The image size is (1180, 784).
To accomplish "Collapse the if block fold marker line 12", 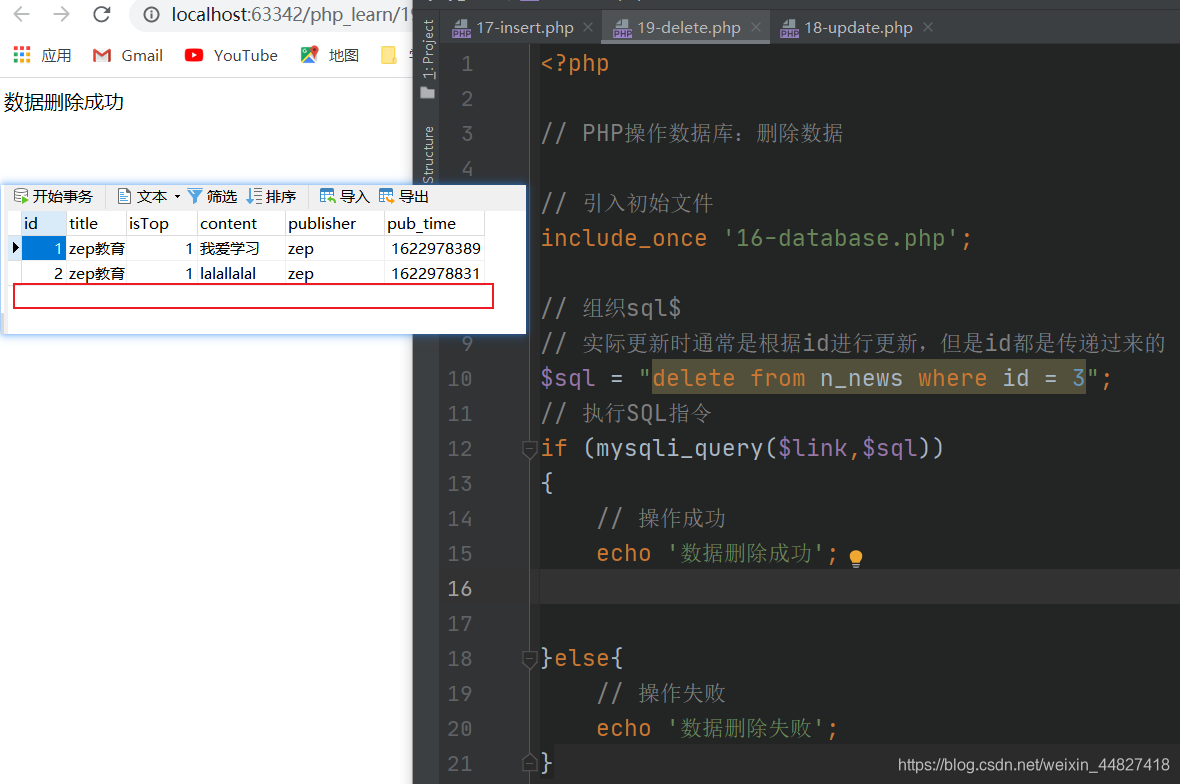I will tap(529, 449).
